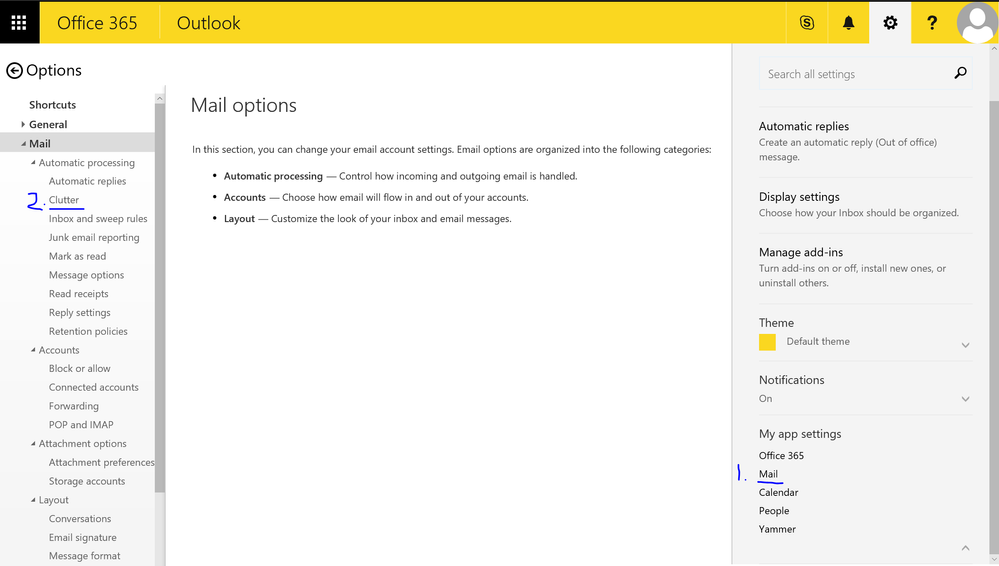Open POP and IMAP settings
Viewport: 999px width, 566px height.
click(x=81, y=424)
